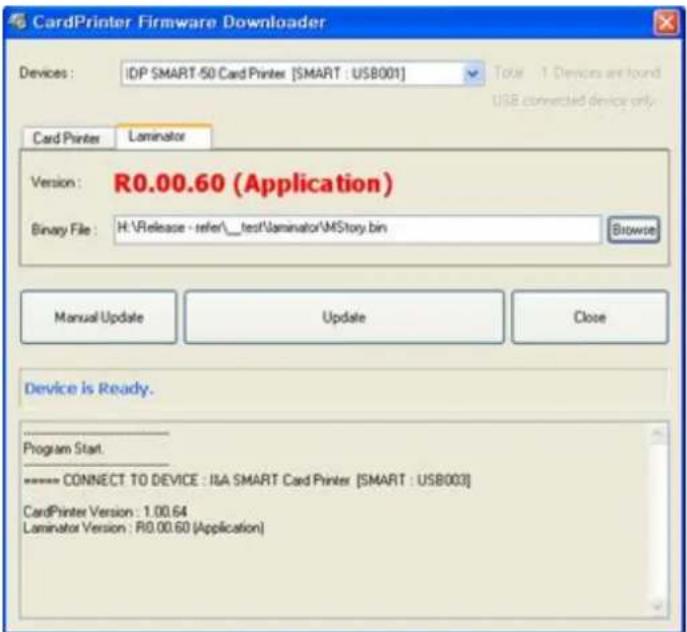Click the red R0.00.60 (Application) version text
687x632 pixels.
[x=253, y=183]
